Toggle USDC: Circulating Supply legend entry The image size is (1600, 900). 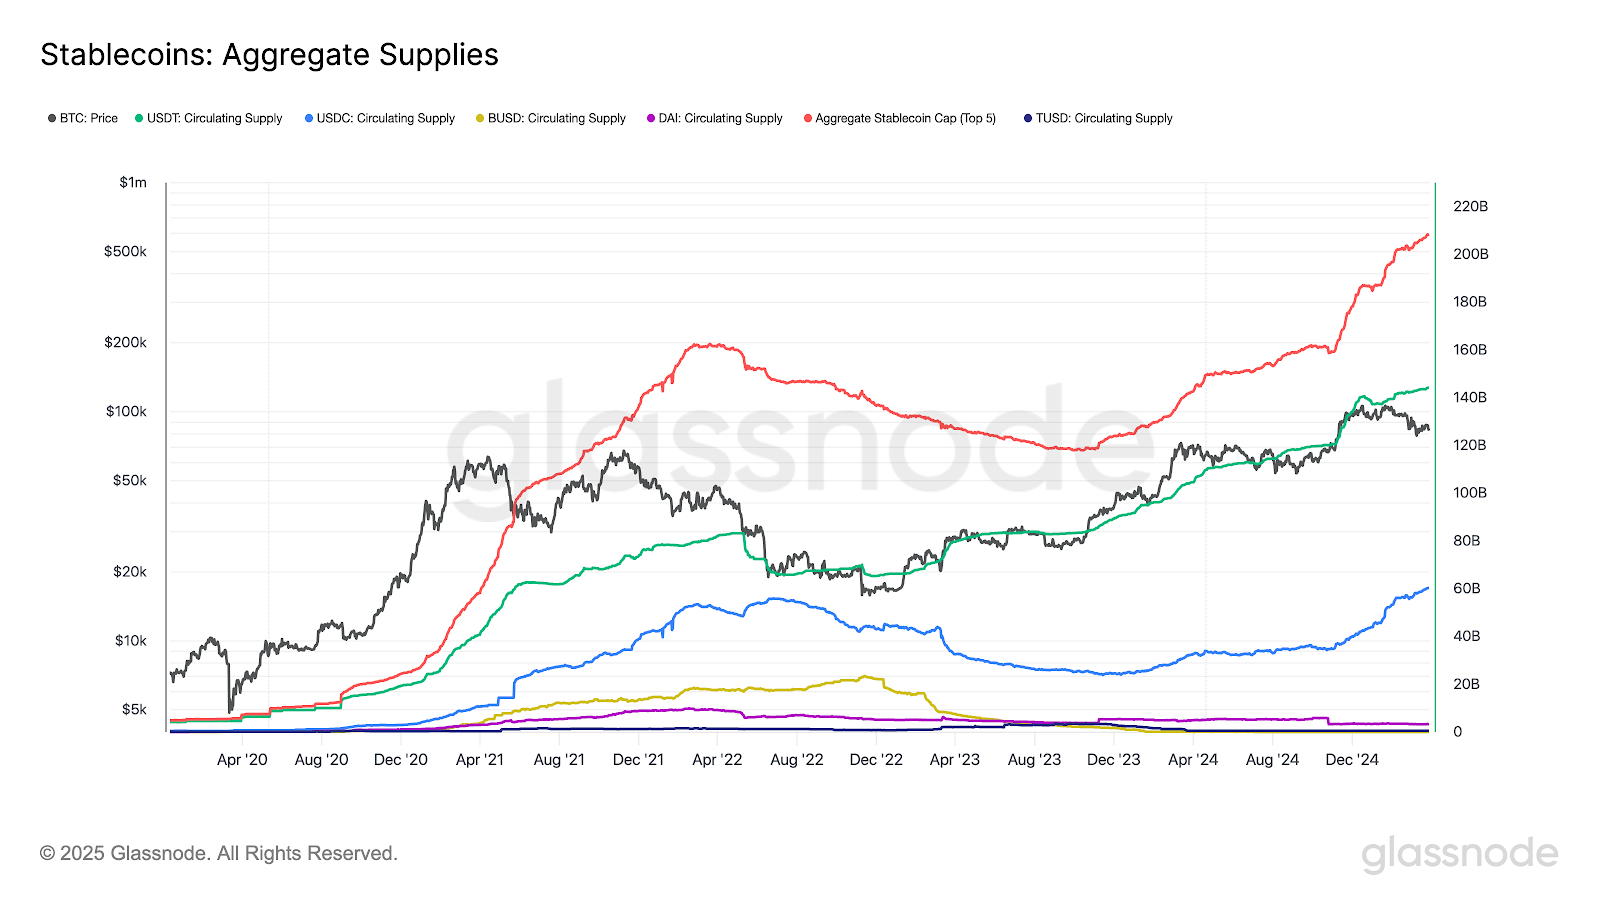[380, 118]
